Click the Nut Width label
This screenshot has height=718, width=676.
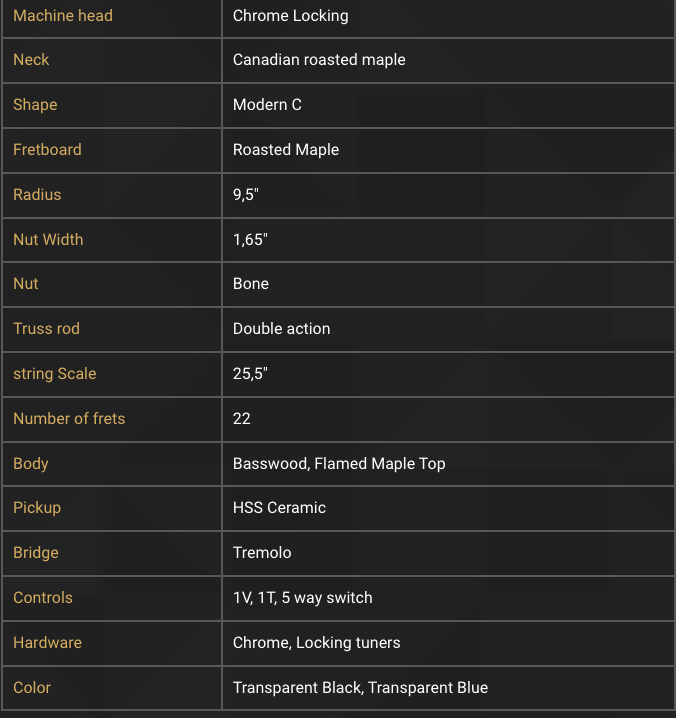48,239
